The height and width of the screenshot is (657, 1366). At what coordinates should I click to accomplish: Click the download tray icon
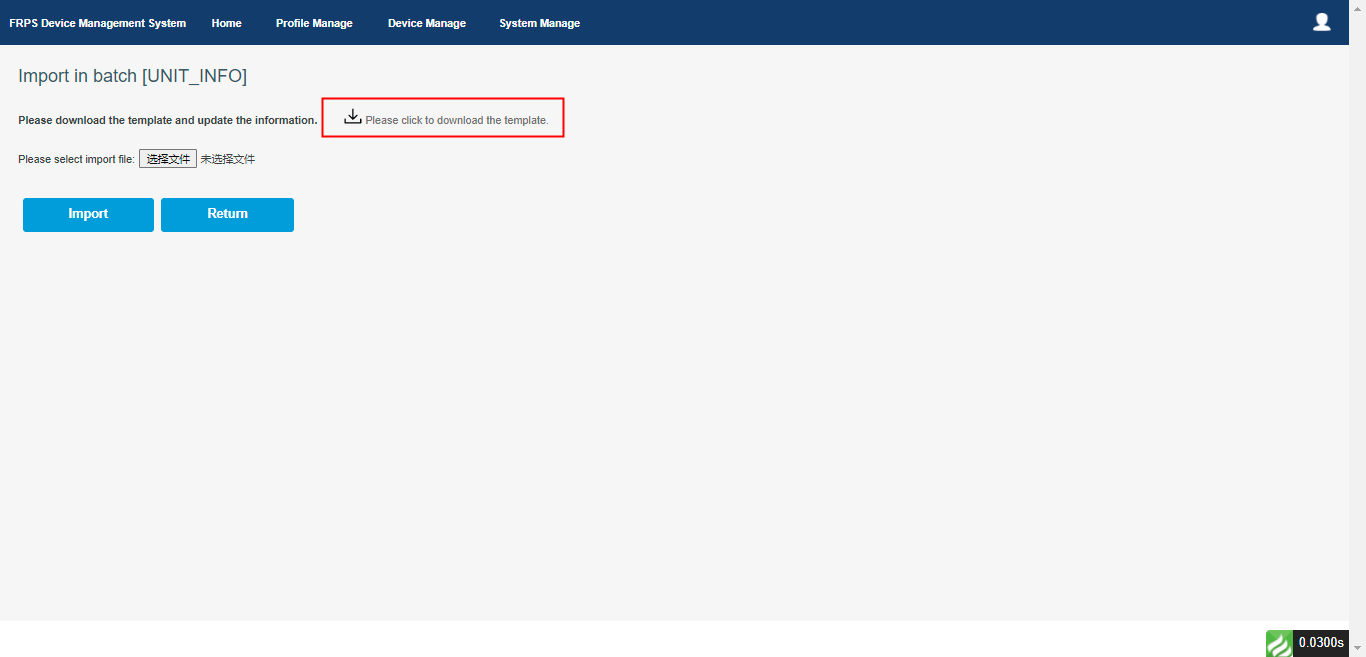pos(352,117)
